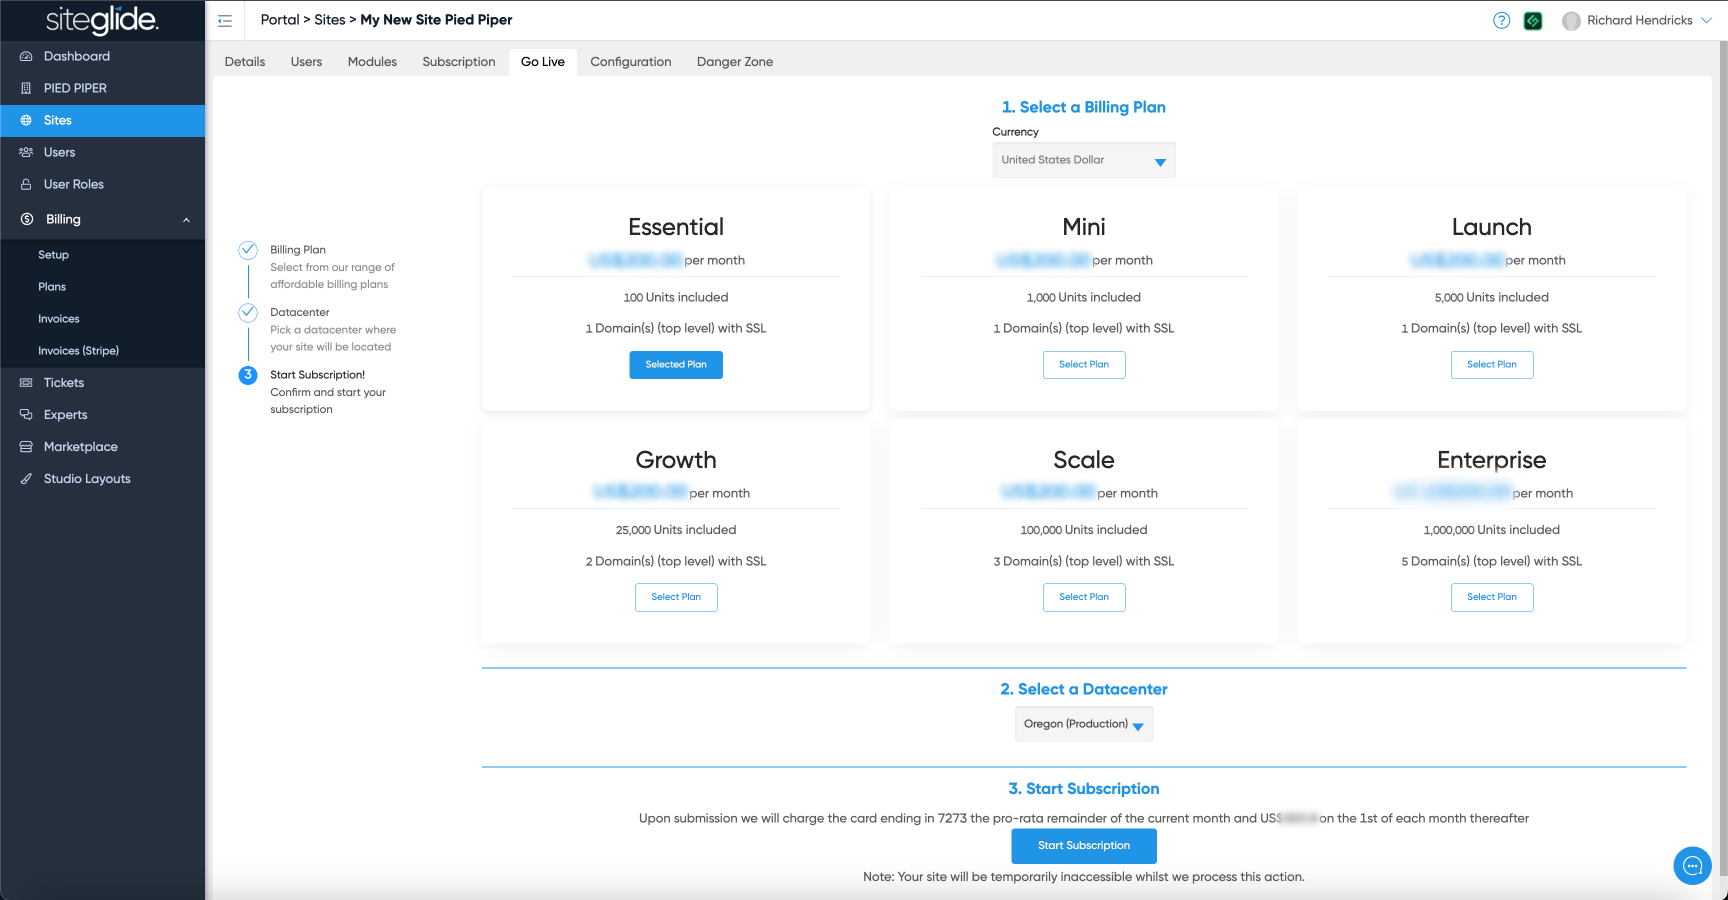Click the sidebar collapse hamburger icon

pos(225,21)
